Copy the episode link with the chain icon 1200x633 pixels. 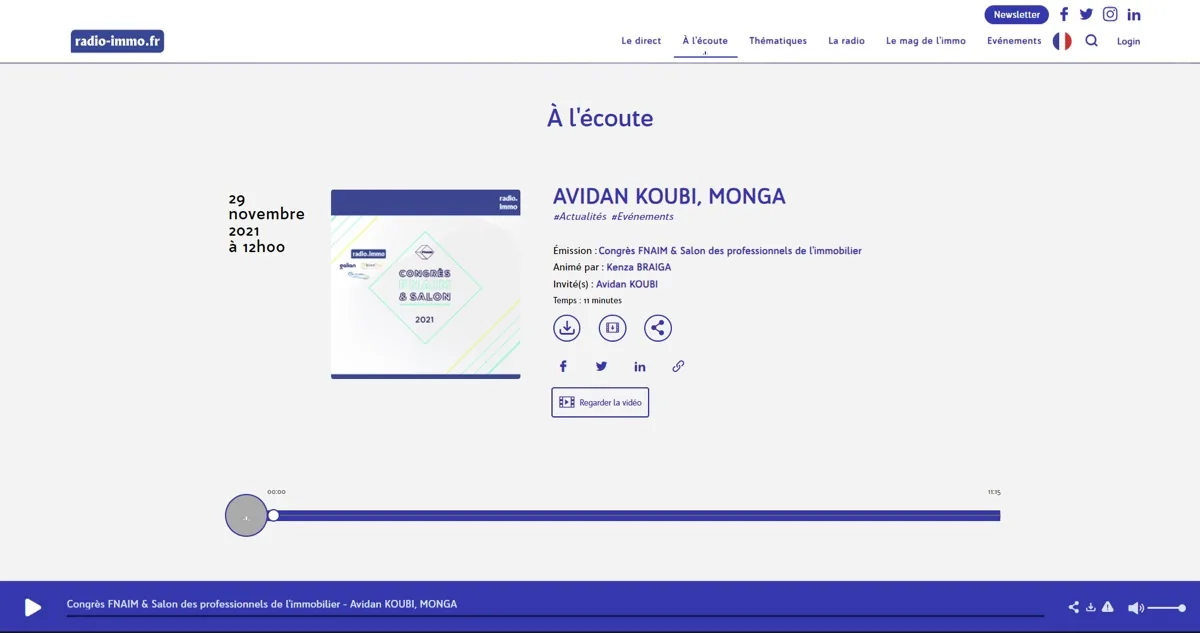coord(678,366)
